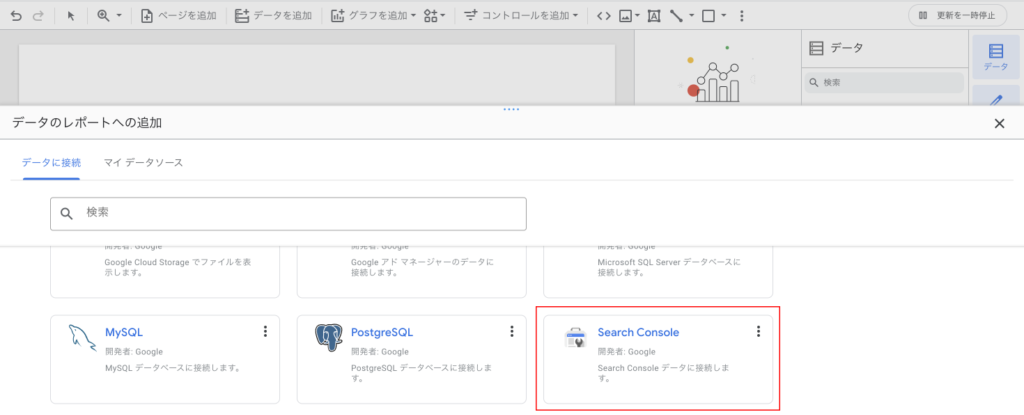
Task: Click the データ panel header icon
Action: point(815,48)
